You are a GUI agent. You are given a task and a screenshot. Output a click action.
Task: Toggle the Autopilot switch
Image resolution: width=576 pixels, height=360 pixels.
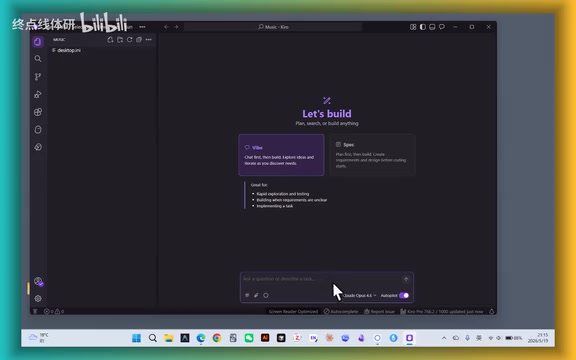(x=404, y=296)
